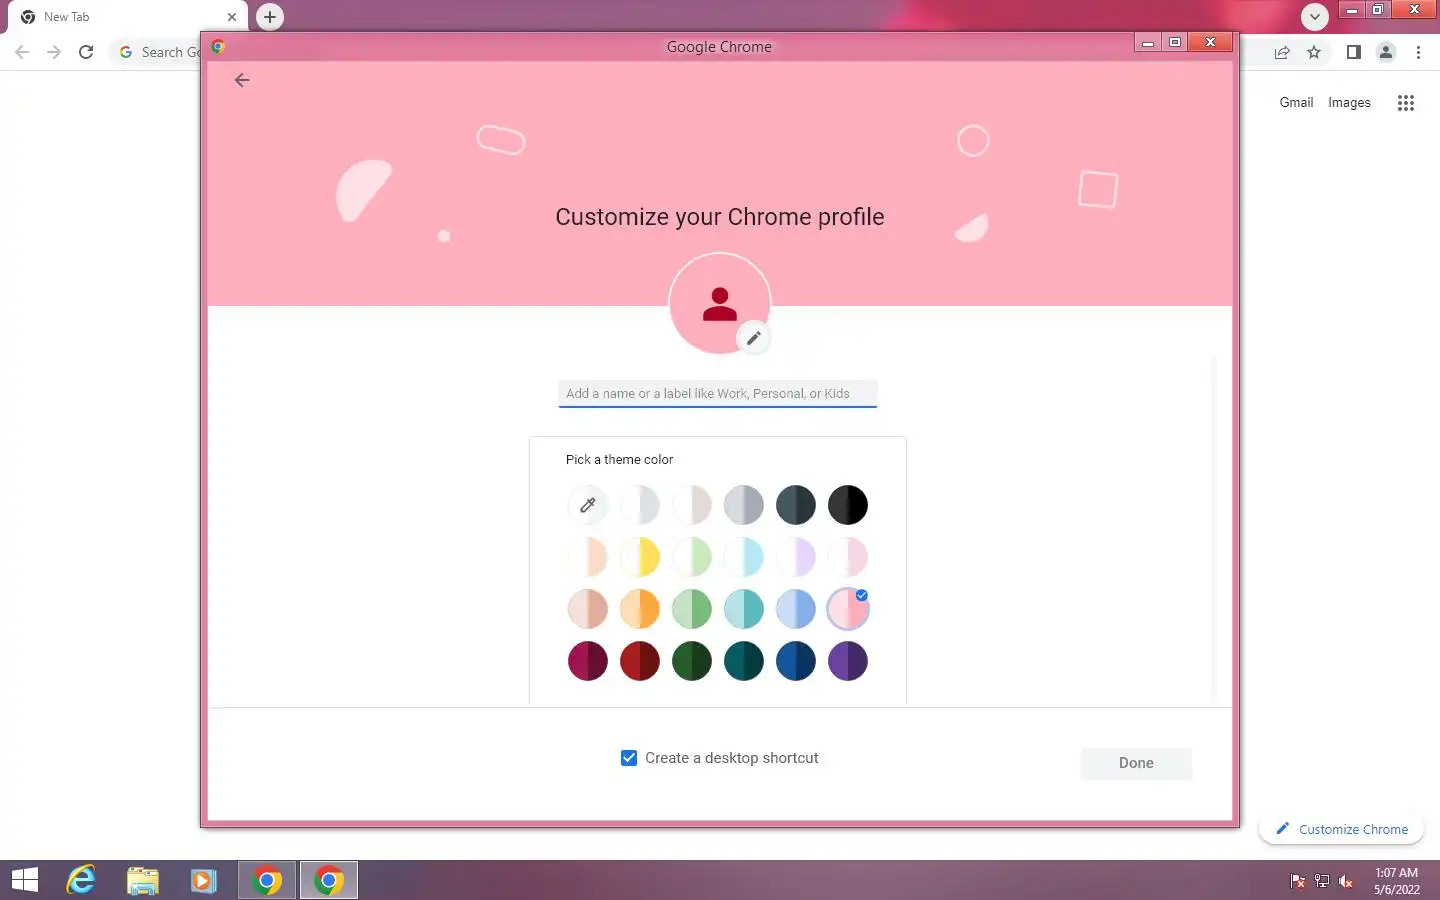
Task: Focus the profile name input field
Action: click(718, 394)
